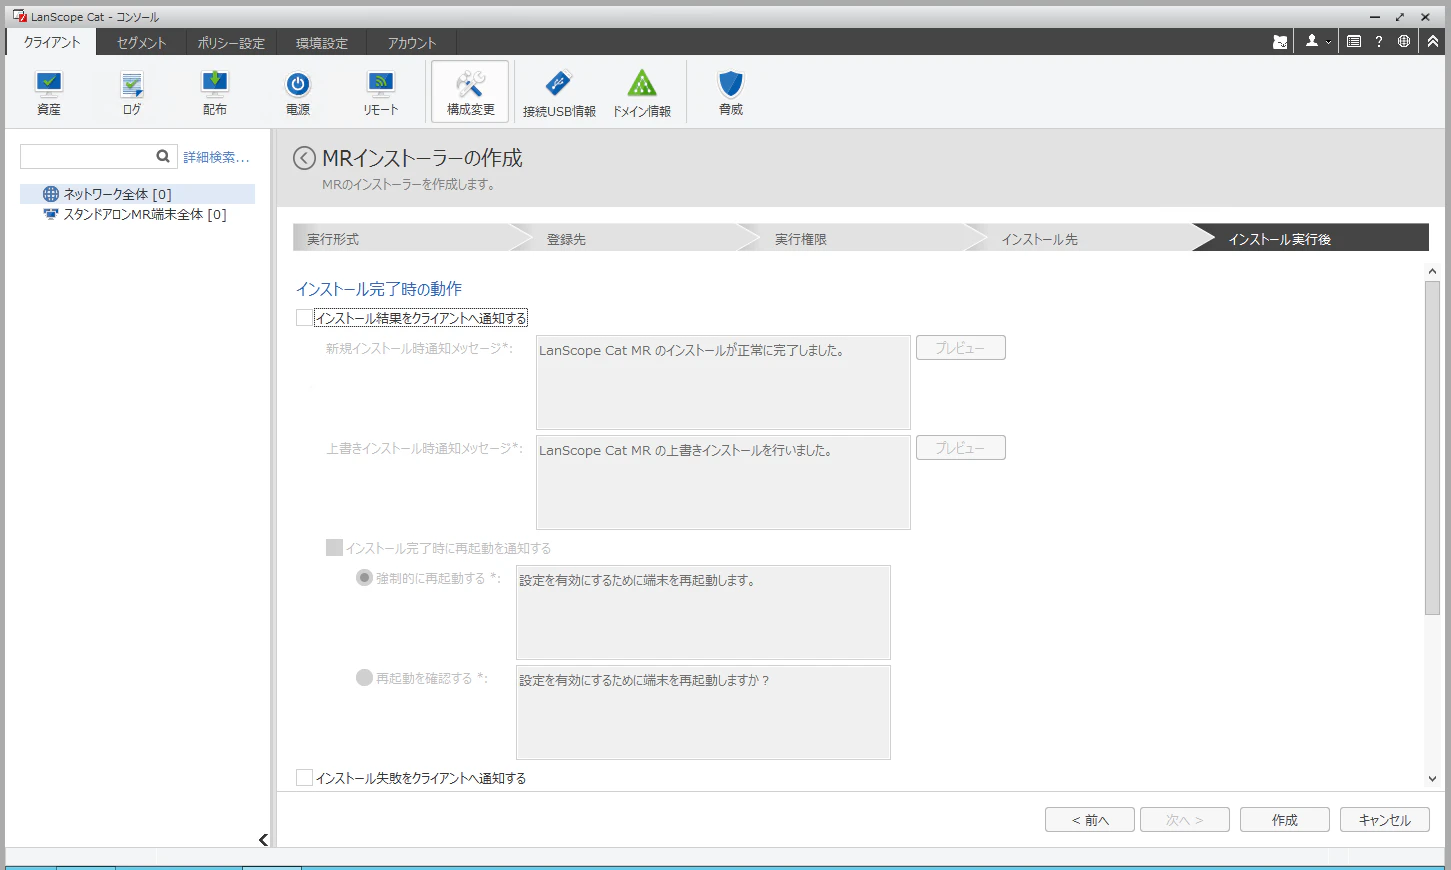Click the 次へ > button
The width and height of the screenshot is (1451, 870).
pyautogui.click(x=1185, y=820)
